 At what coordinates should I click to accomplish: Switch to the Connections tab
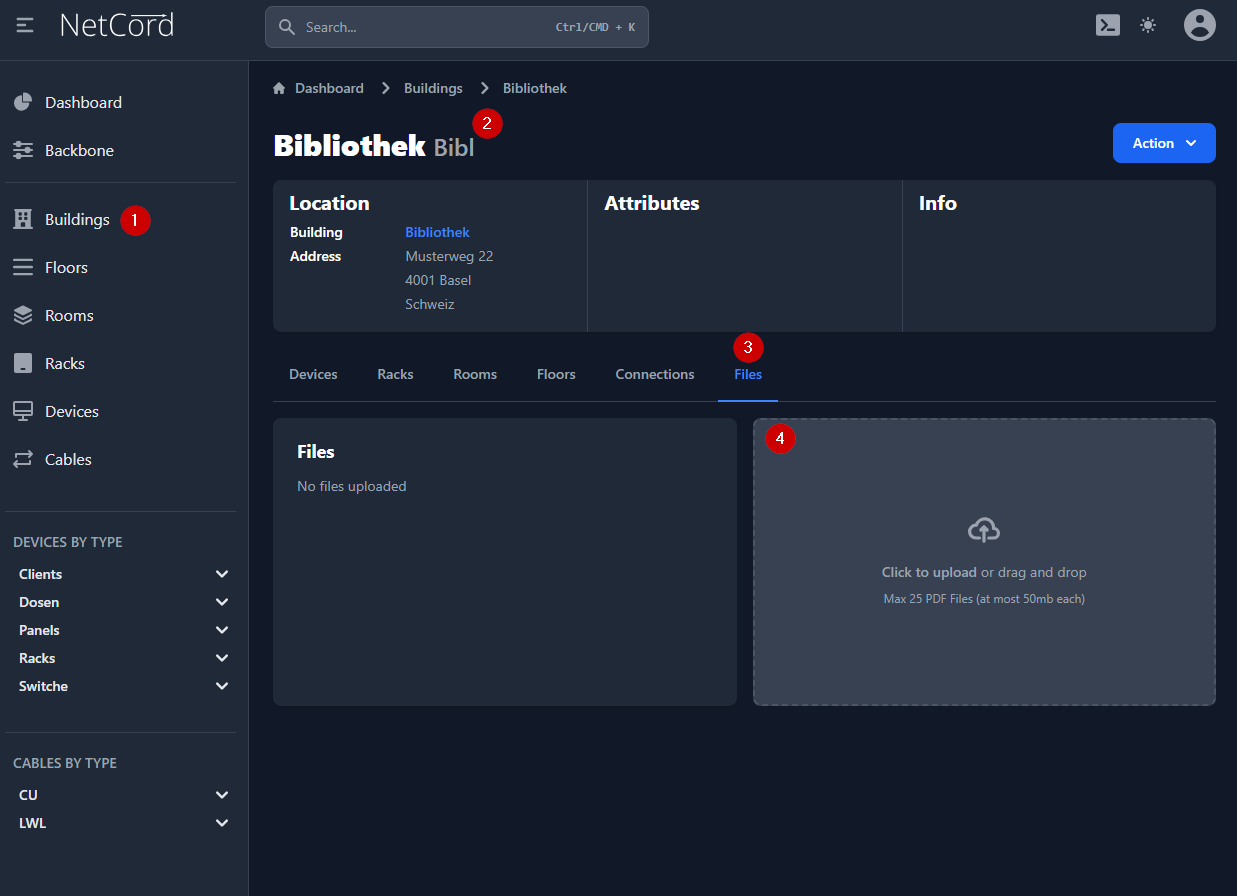(654, 374)
